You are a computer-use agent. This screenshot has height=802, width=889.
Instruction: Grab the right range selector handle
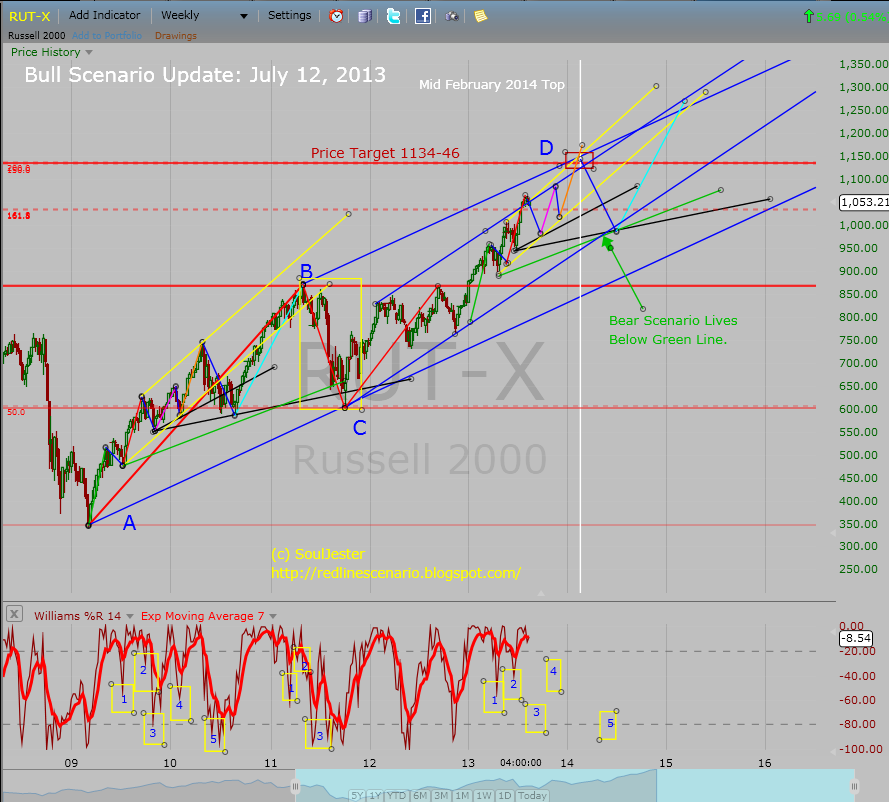[854, 786]
